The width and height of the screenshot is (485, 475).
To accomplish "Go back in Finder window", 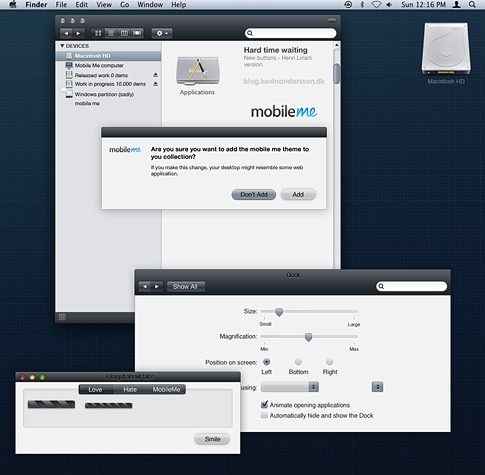I will (x=66, y=33).
